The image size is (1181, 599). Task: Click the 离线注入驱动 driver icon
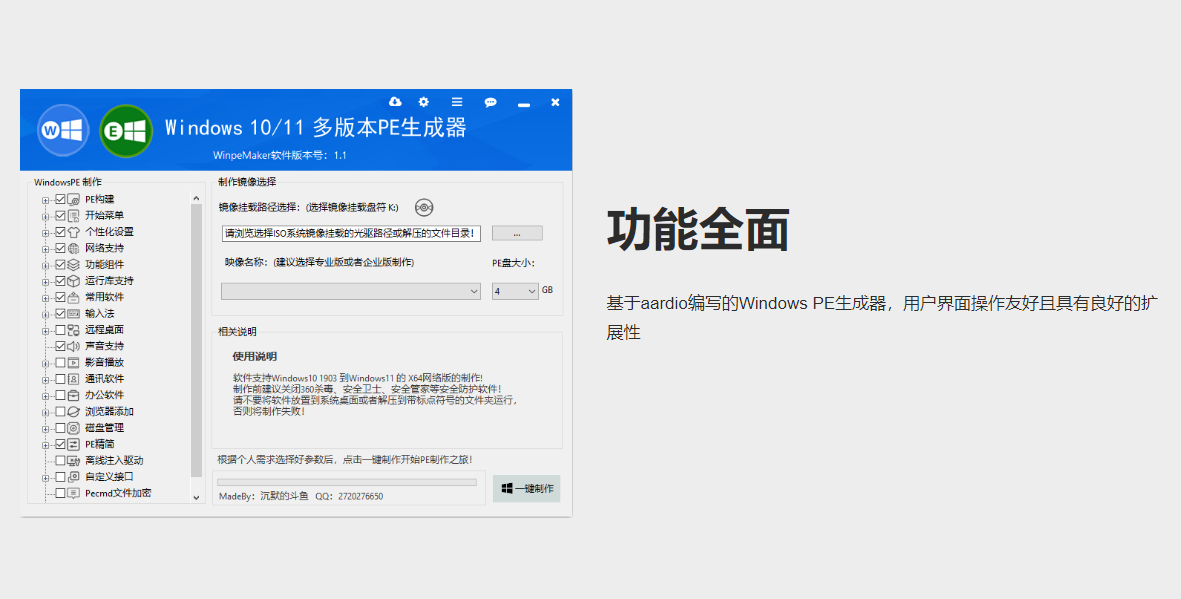tap(74, 460)
